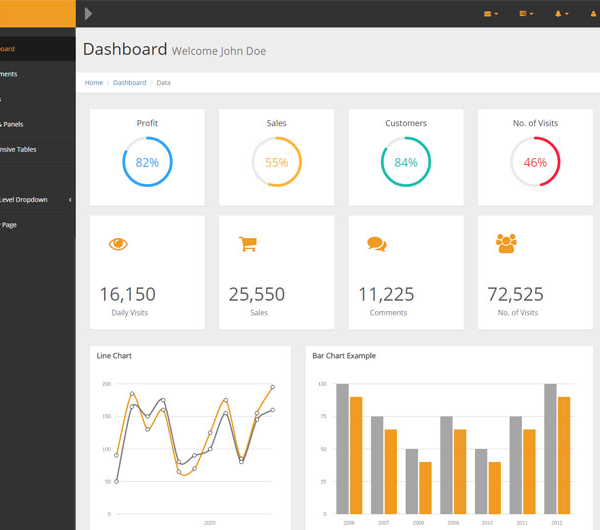Click the 16,150 Daily Visits number

click(x=127, y=294)
